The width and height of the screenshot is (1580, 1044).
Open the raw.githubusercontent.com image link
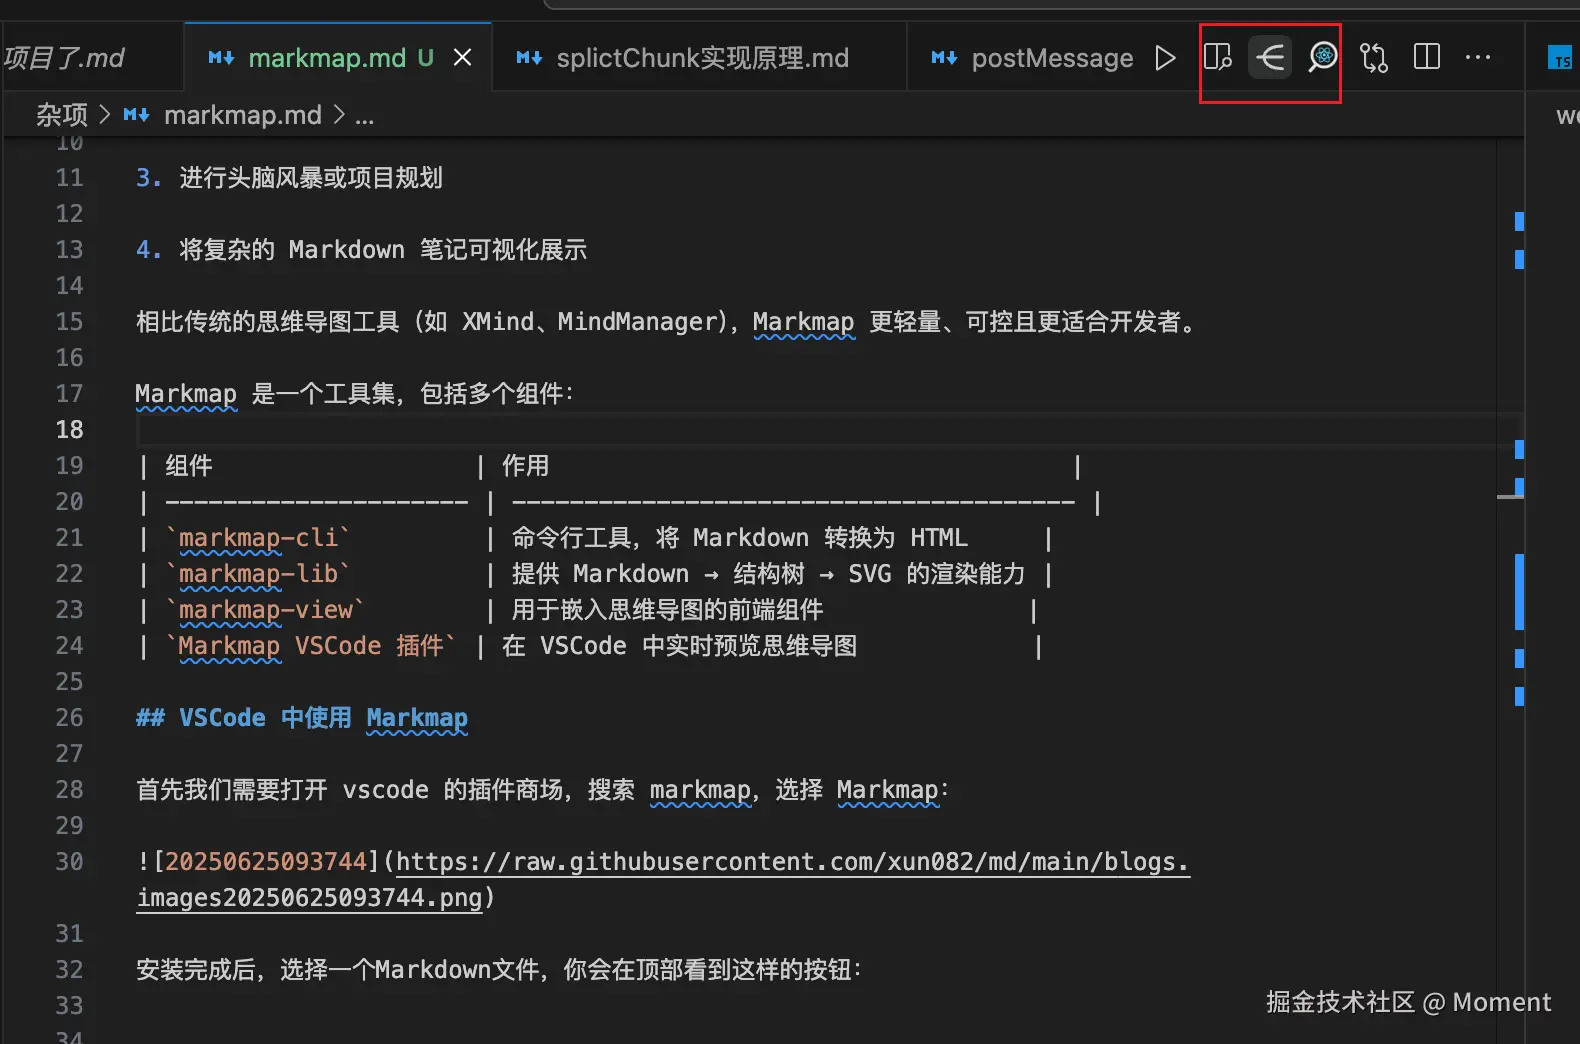(x=664, y=879)
